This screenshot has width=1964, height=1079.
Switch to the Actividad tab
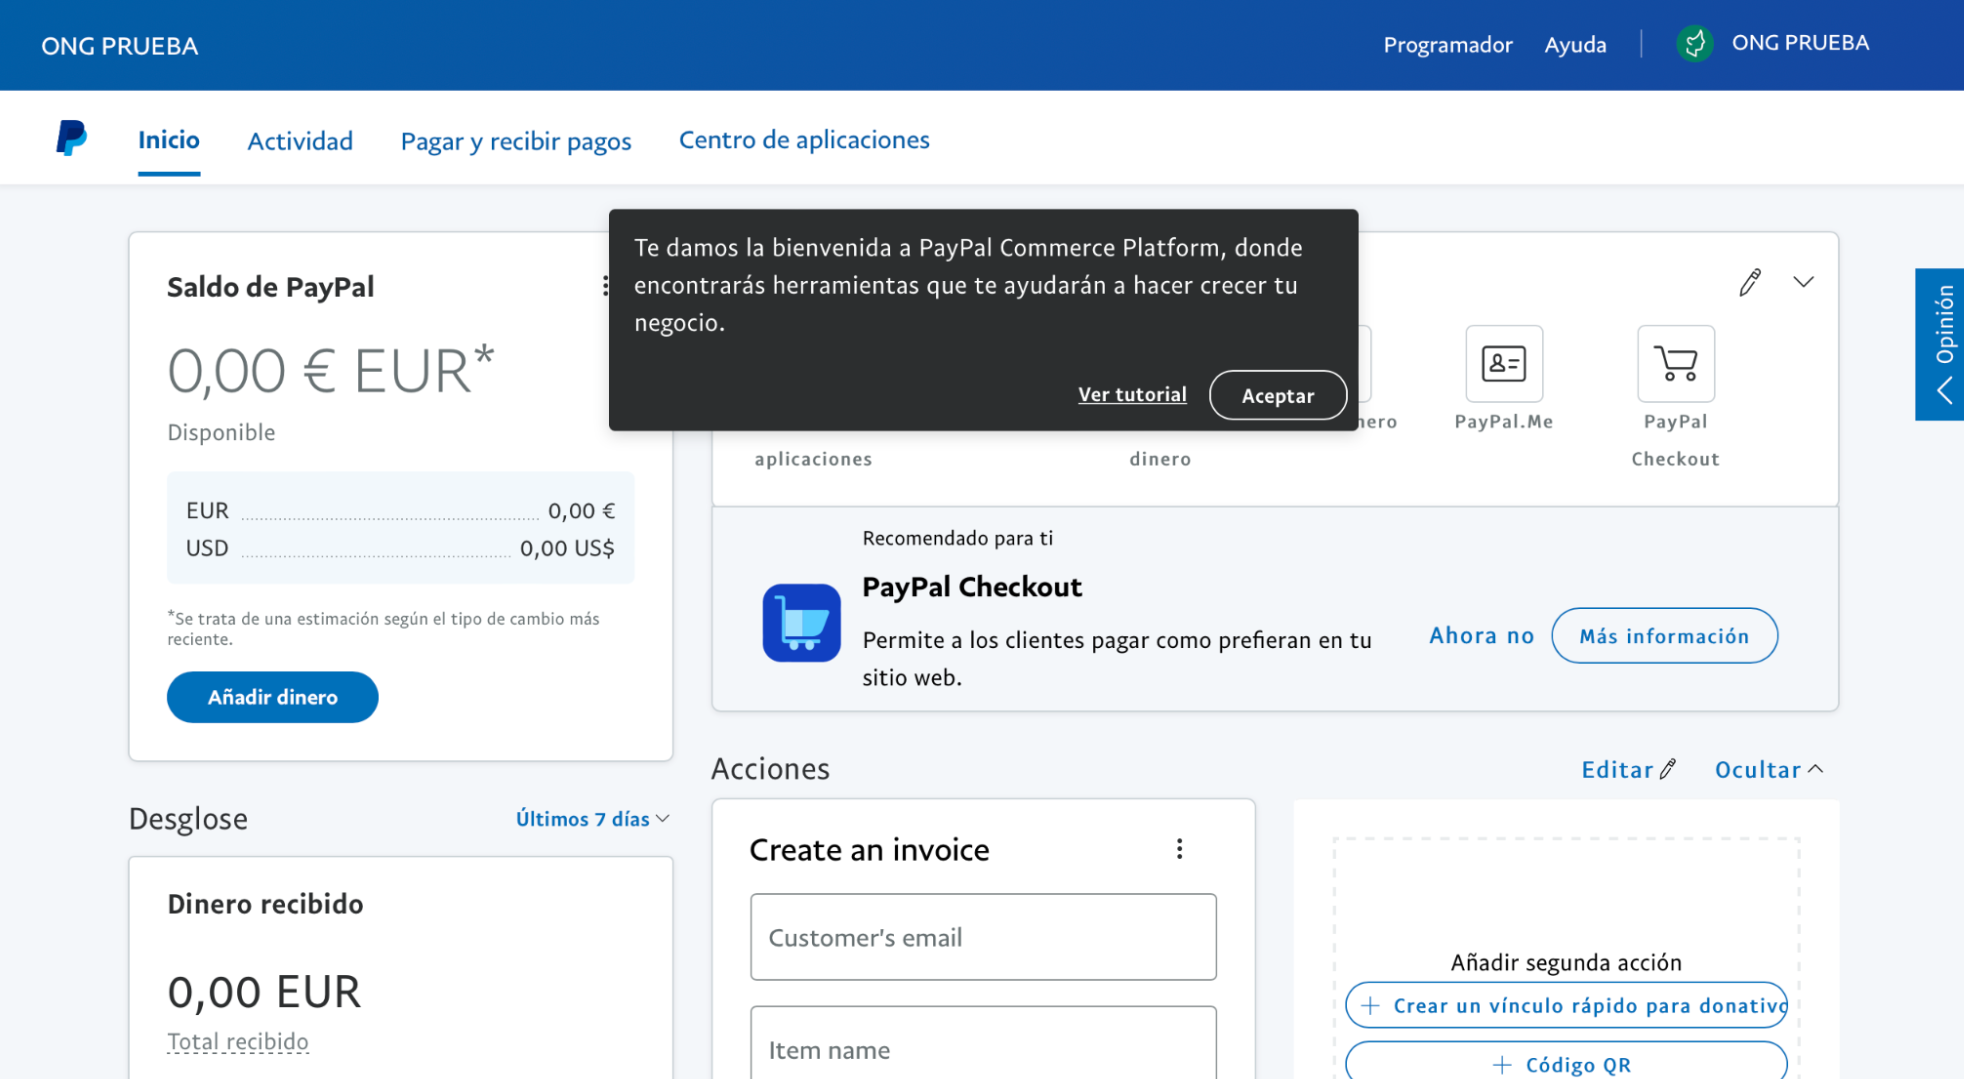pos(300,141)
